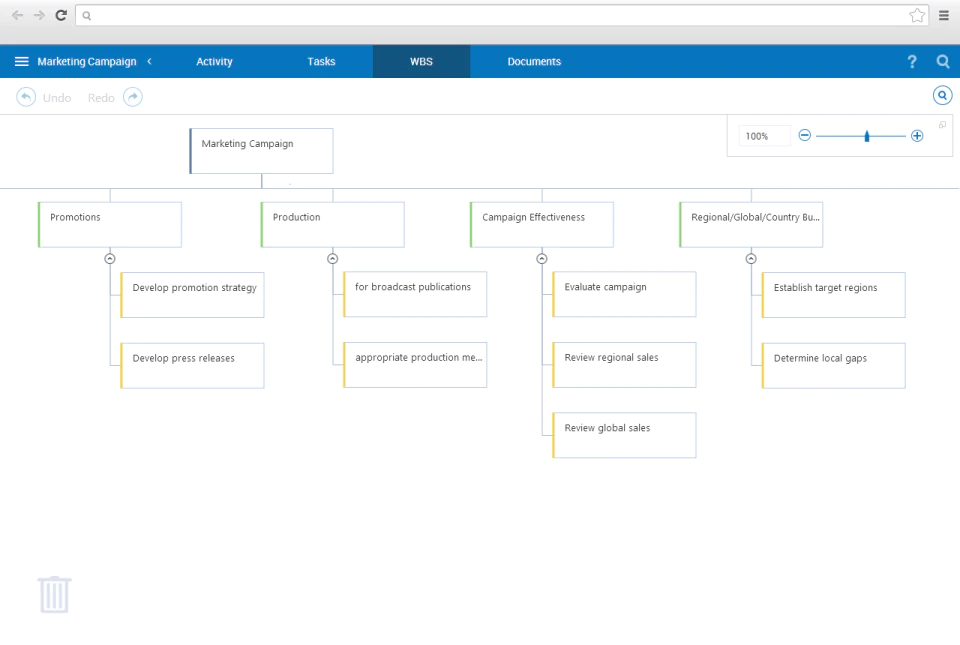
Task: Open the browser menu icon
Action: [943, 15]
